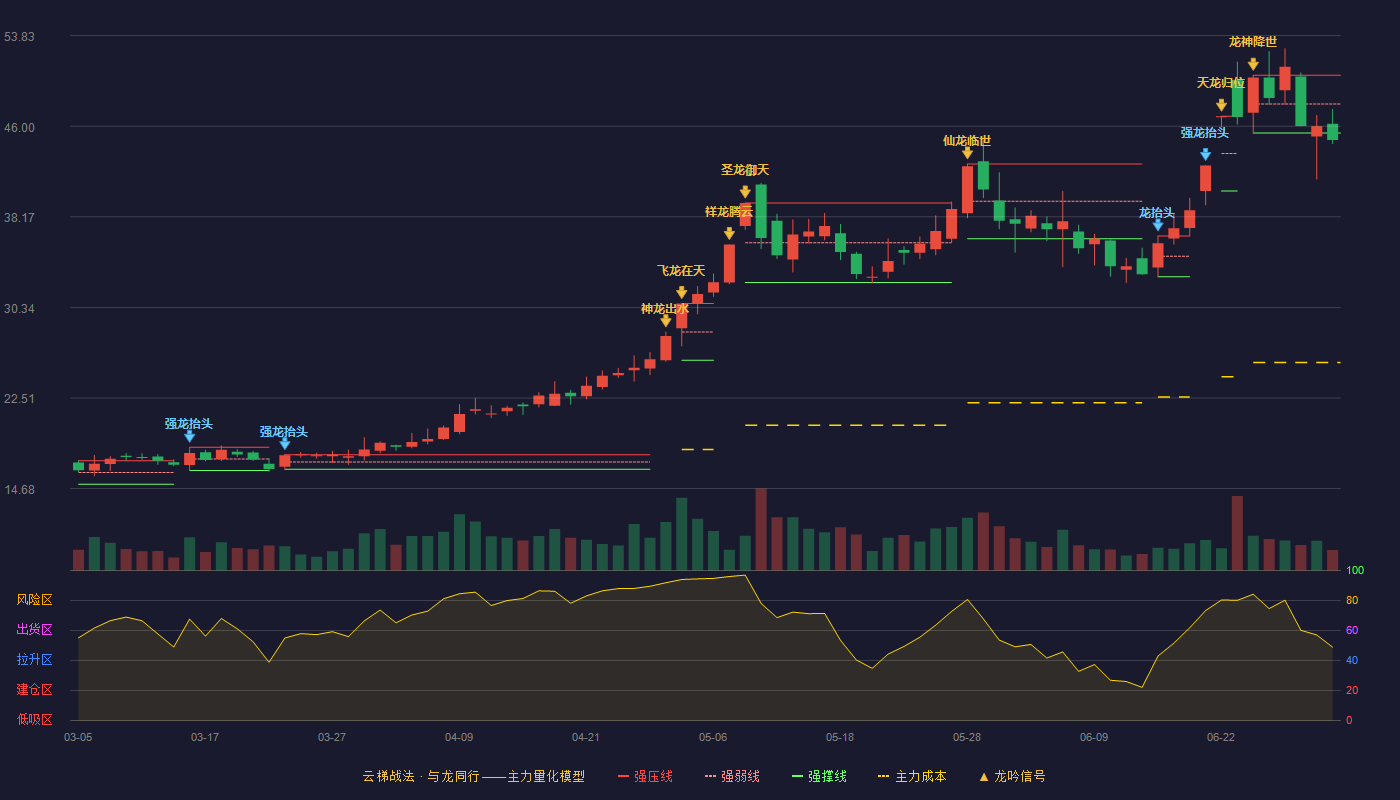Click the 05-06 date label
This screenshot has width=1400, height=800.
(713, 737)
